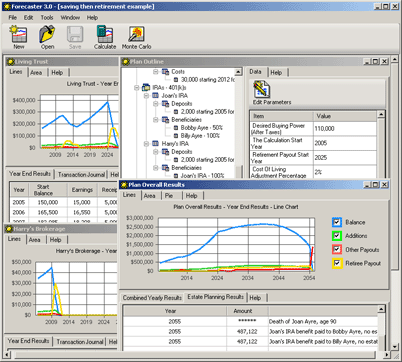Click the 2006 row in Living Trust table

coord(63,212)
